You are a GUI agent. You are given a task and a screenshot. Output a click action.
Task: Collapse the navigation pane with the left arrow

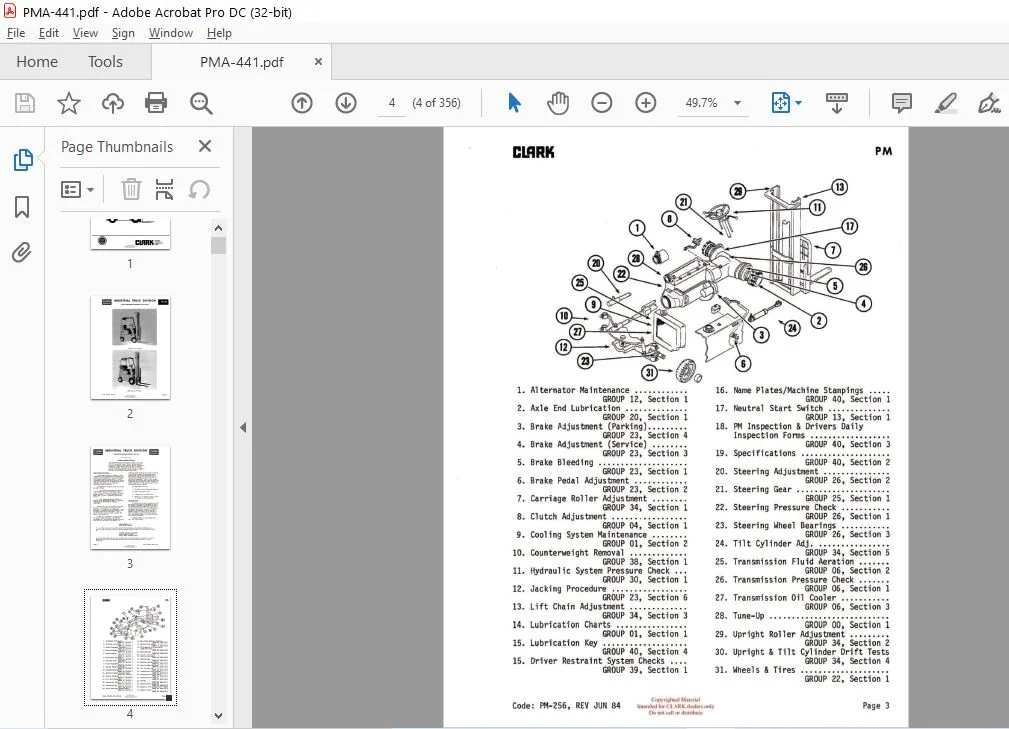[x=243, y=427]
